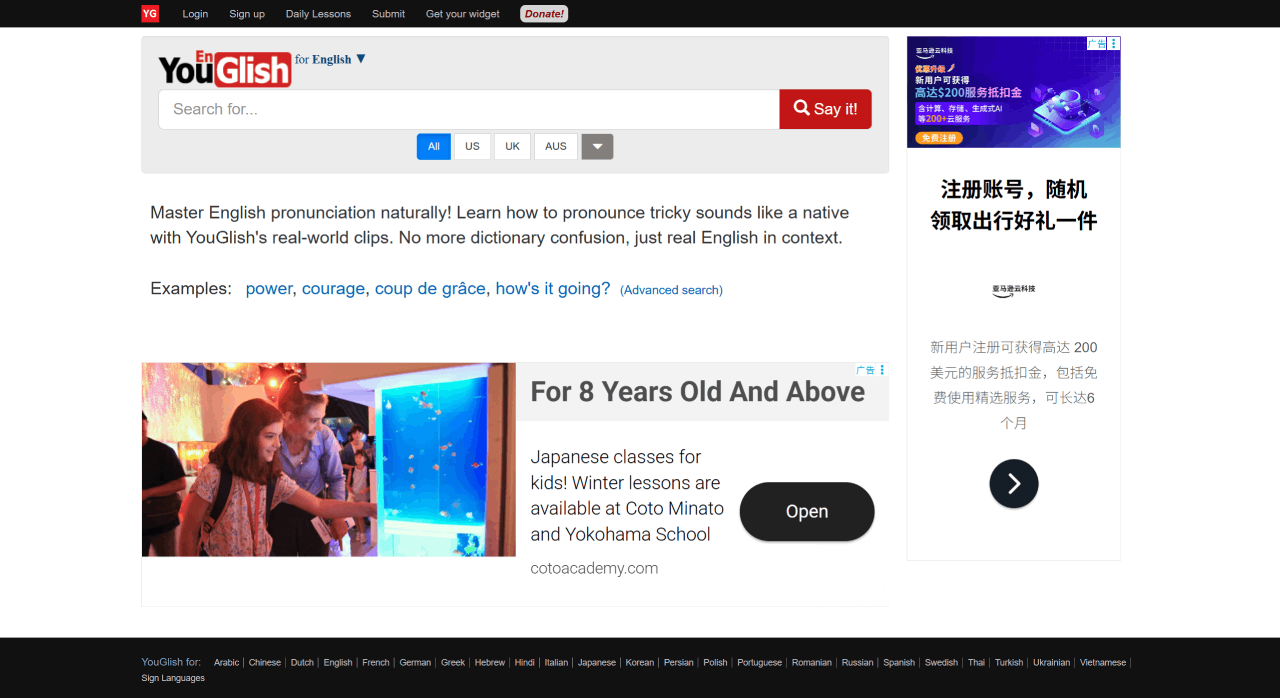Click the YouGlish logo above the search bar
This screenshot has height=698, width=1280.
tap(224, 68)
